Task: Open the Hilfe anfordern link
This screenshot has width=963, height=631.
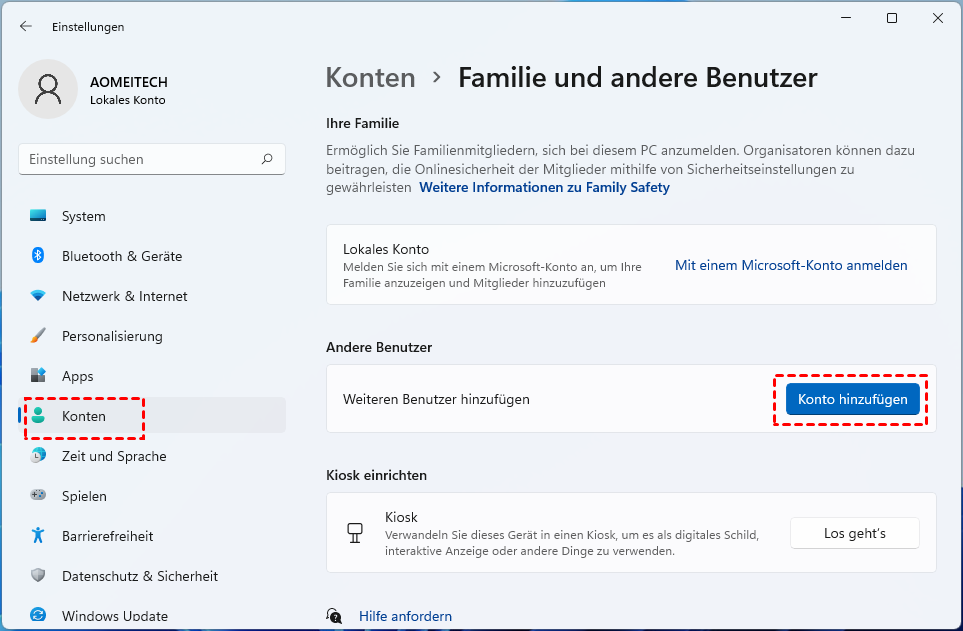Action: point(405,616)
